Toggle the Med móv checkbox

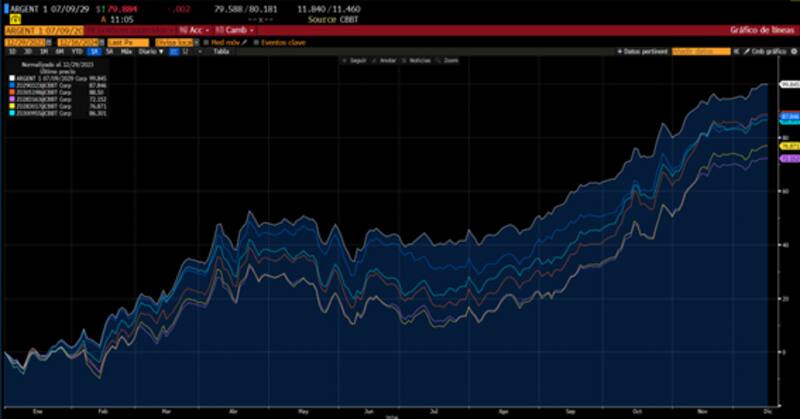tap(206, 42)
